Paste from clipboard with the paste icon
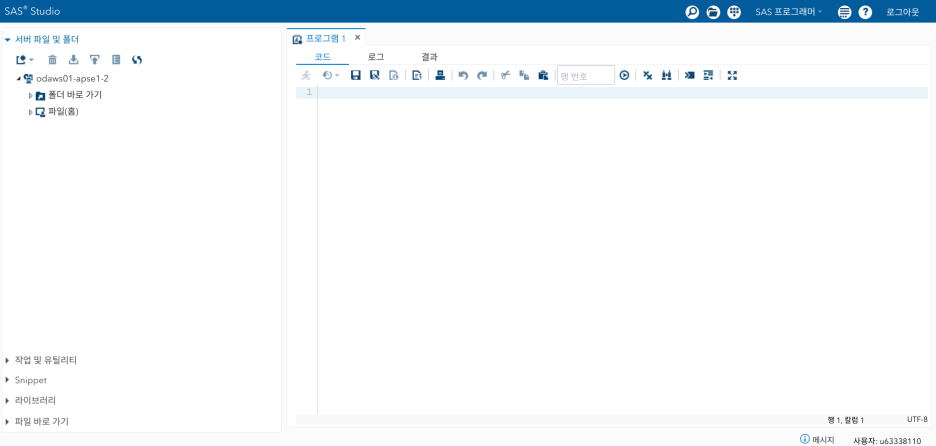Screen dimensions: 936x446 543,75
